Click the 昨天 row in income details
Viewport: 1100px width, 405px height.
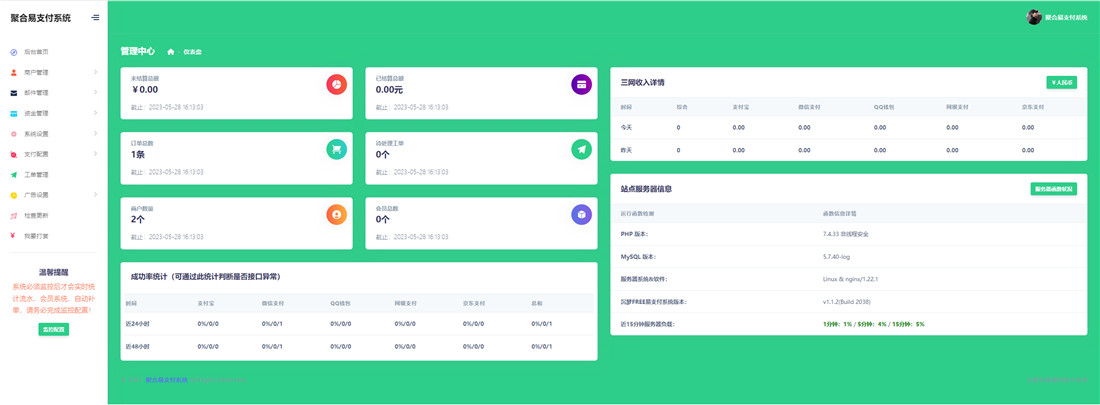click(x=849, y=150)
